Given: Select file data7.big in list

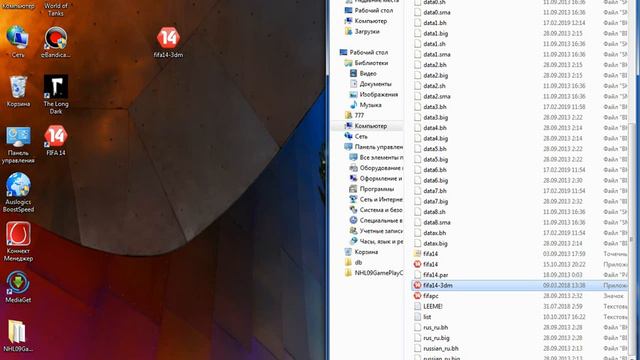Looking at the screenshot, I should click(520, 201).
